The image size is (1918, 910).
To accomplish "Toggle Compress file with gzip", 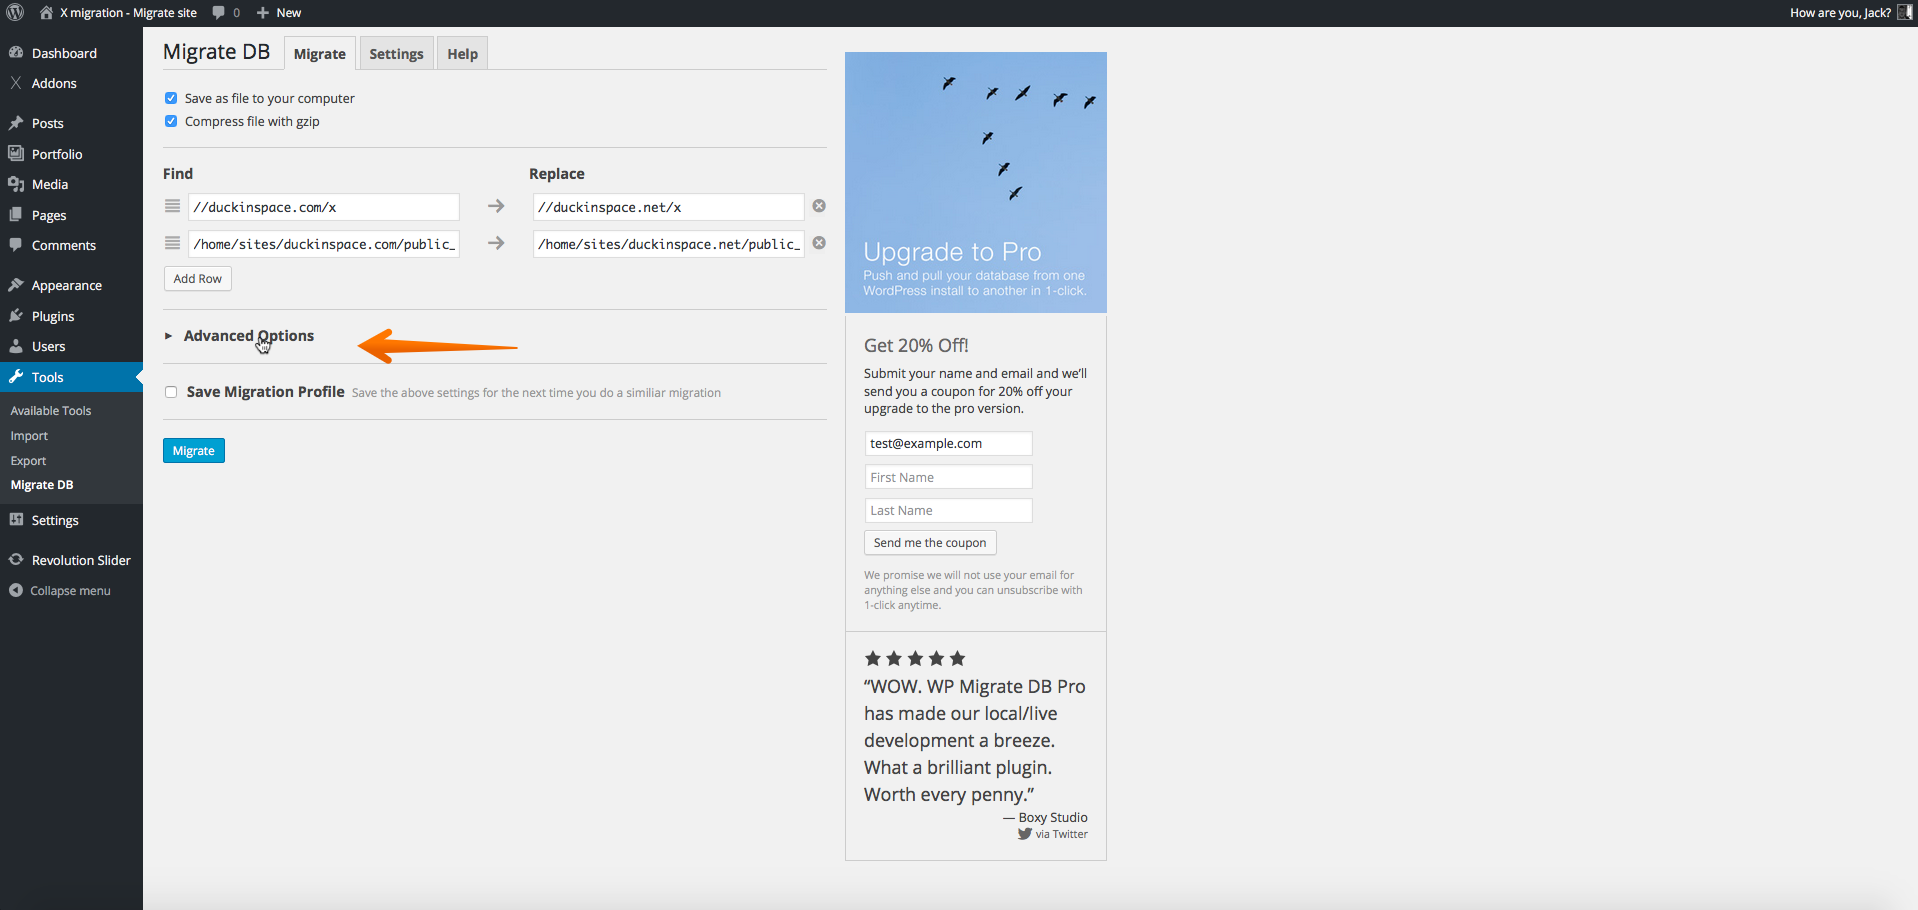I will click(x=171, y=121).
